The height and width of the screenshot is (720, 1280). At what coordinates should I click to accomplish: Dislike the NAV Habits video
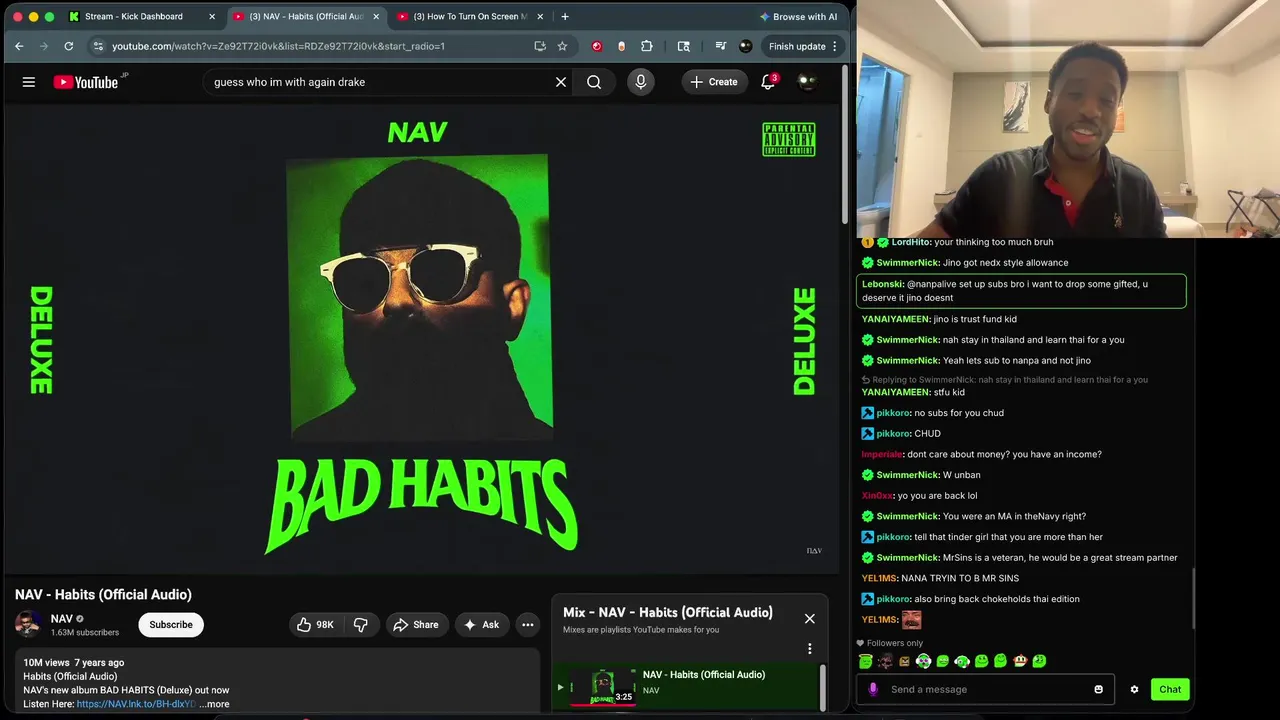point(361,625)
